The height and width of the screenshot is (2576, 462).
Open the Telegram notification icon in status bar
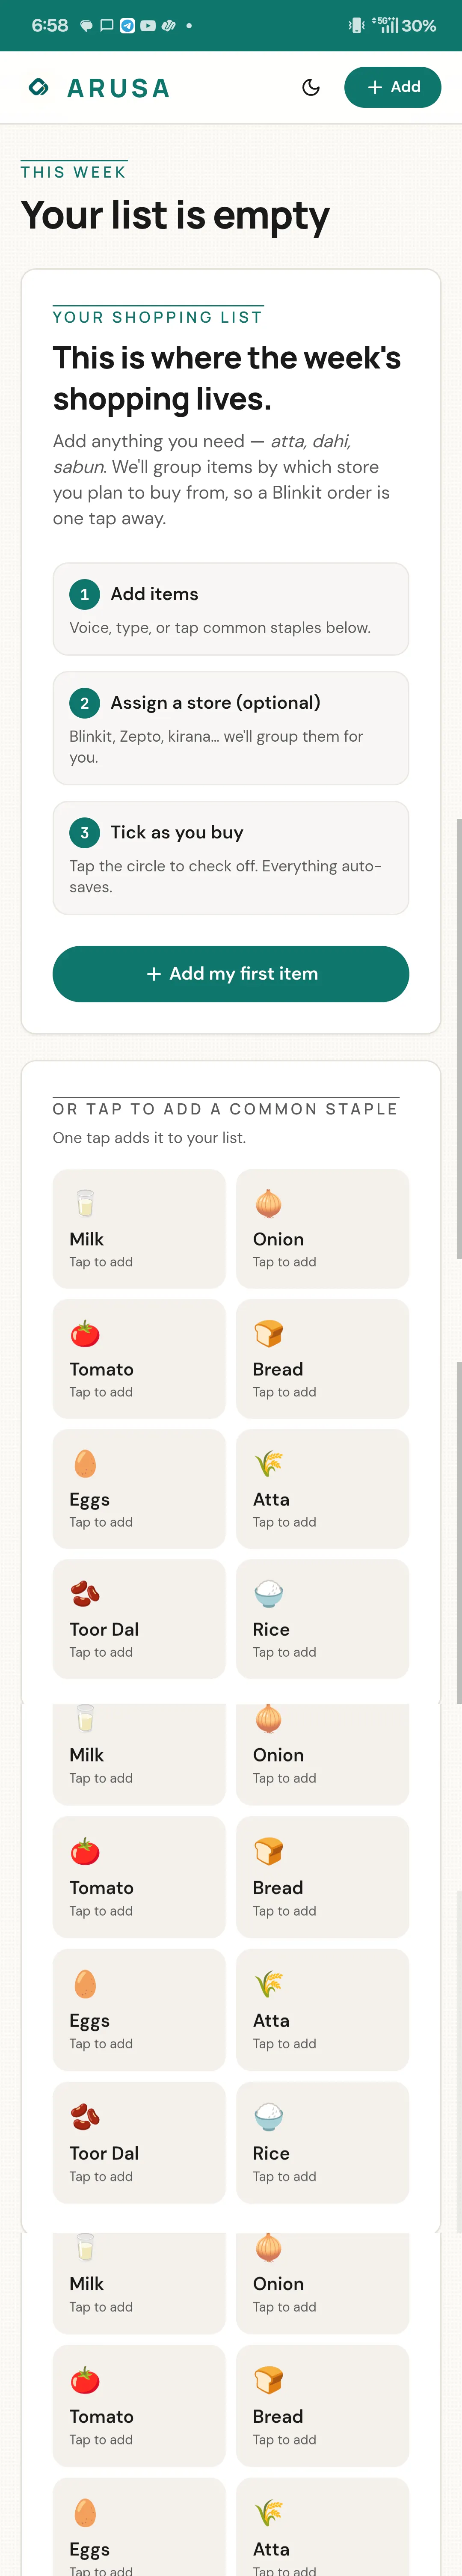click(x=127, y=26)
